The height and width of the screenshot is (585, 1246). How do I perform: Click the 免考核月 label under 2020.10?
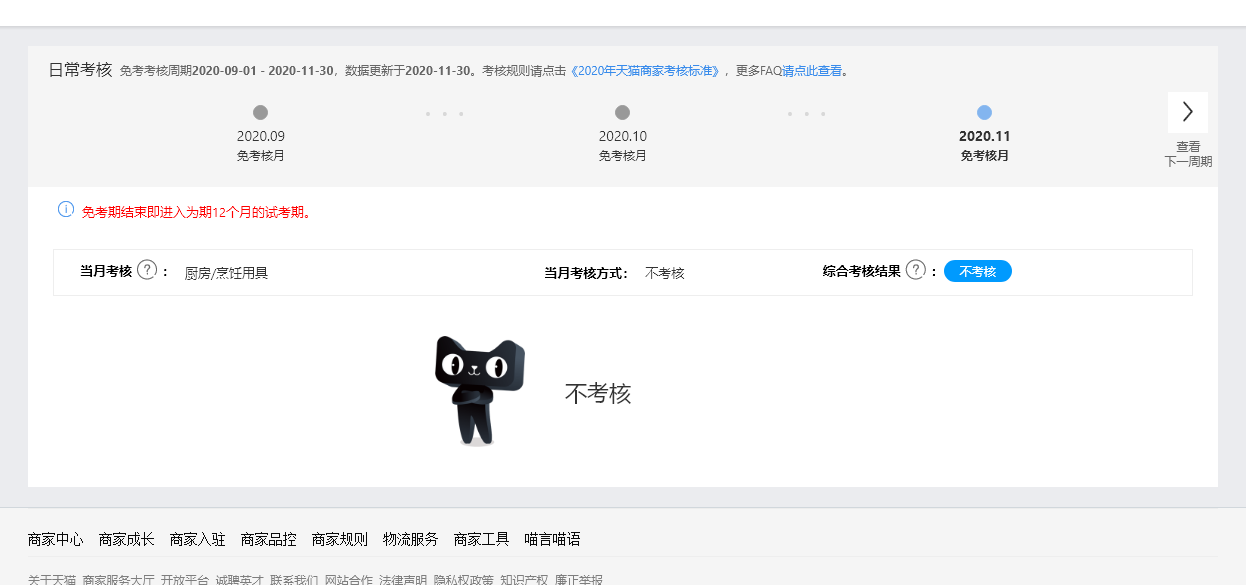pyautogui.click(x=623, y=156)
